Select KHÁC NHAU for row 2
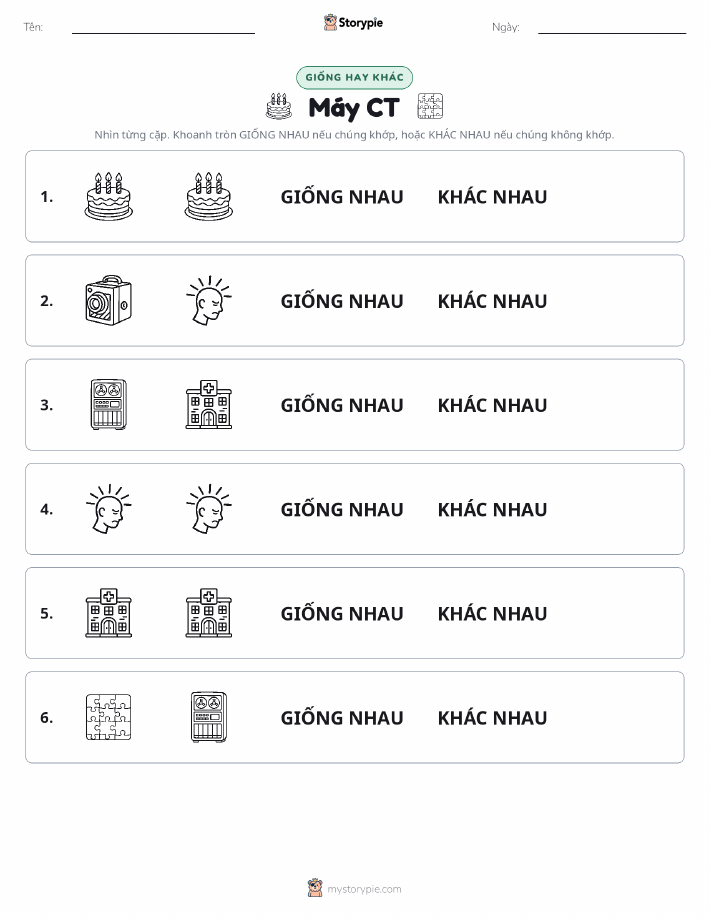The width and height of the screenshot is (709, 917). [493, 301]
